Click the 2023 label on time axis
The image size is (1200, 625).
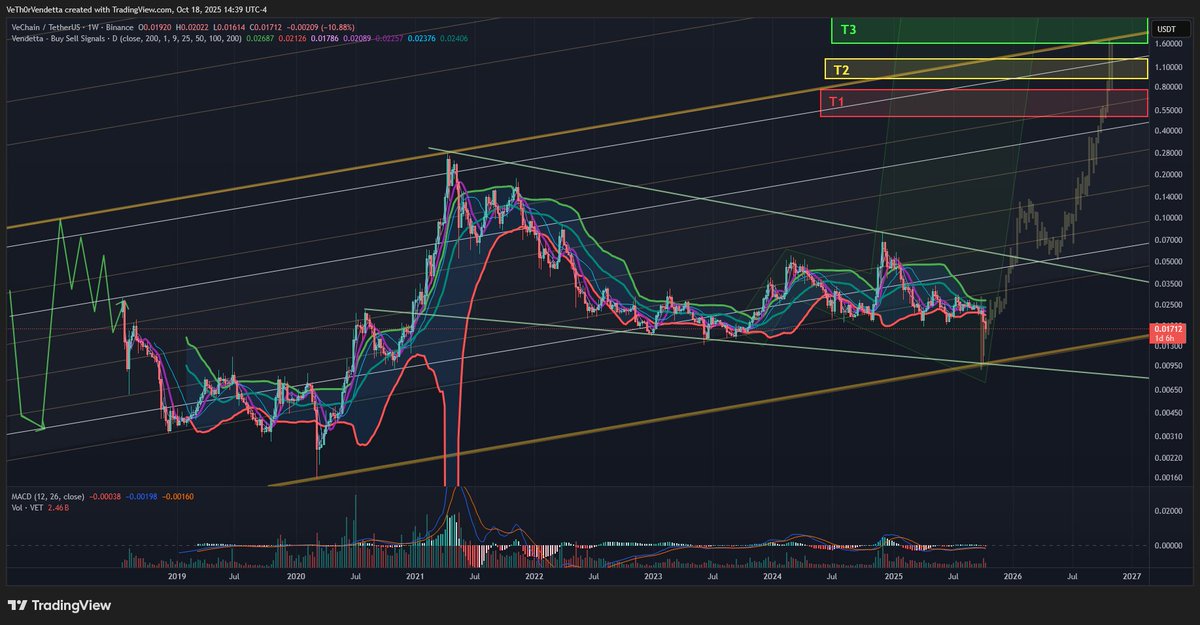[653, 577]
